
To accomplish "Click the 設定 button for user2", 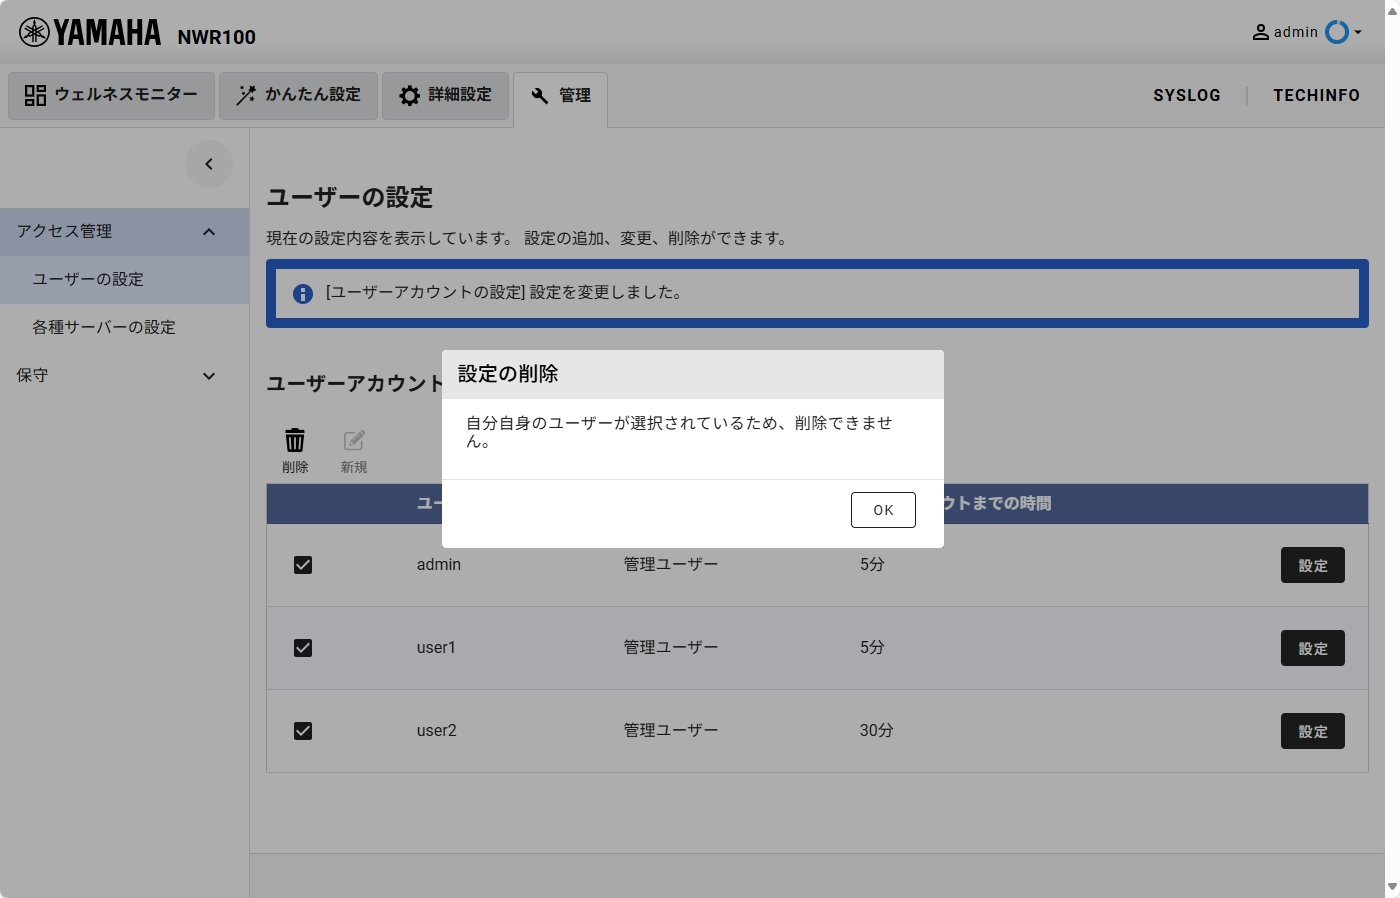I will coord(1312,731).
